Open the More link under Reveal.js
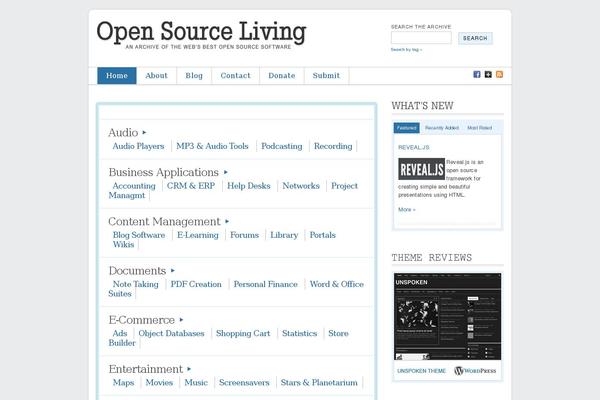 (x=406, y=209)
